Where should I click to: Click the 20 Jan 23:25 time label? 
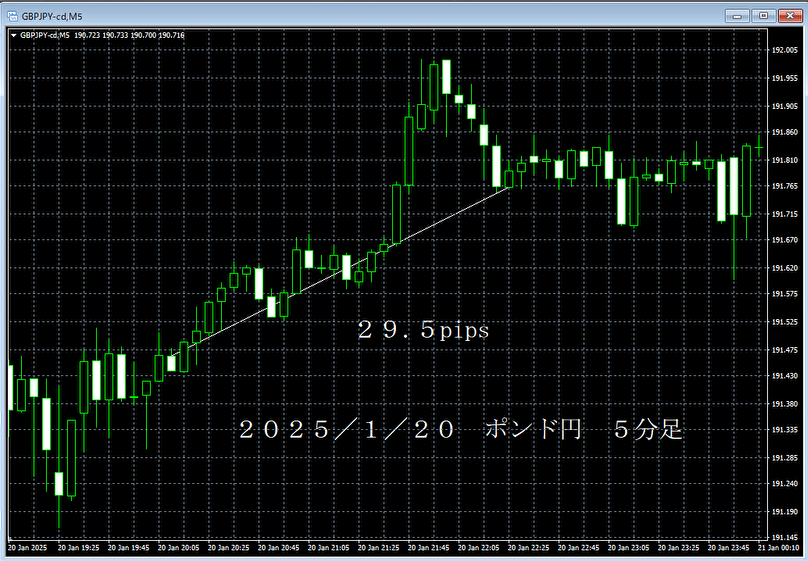click(x=678, y=548)
